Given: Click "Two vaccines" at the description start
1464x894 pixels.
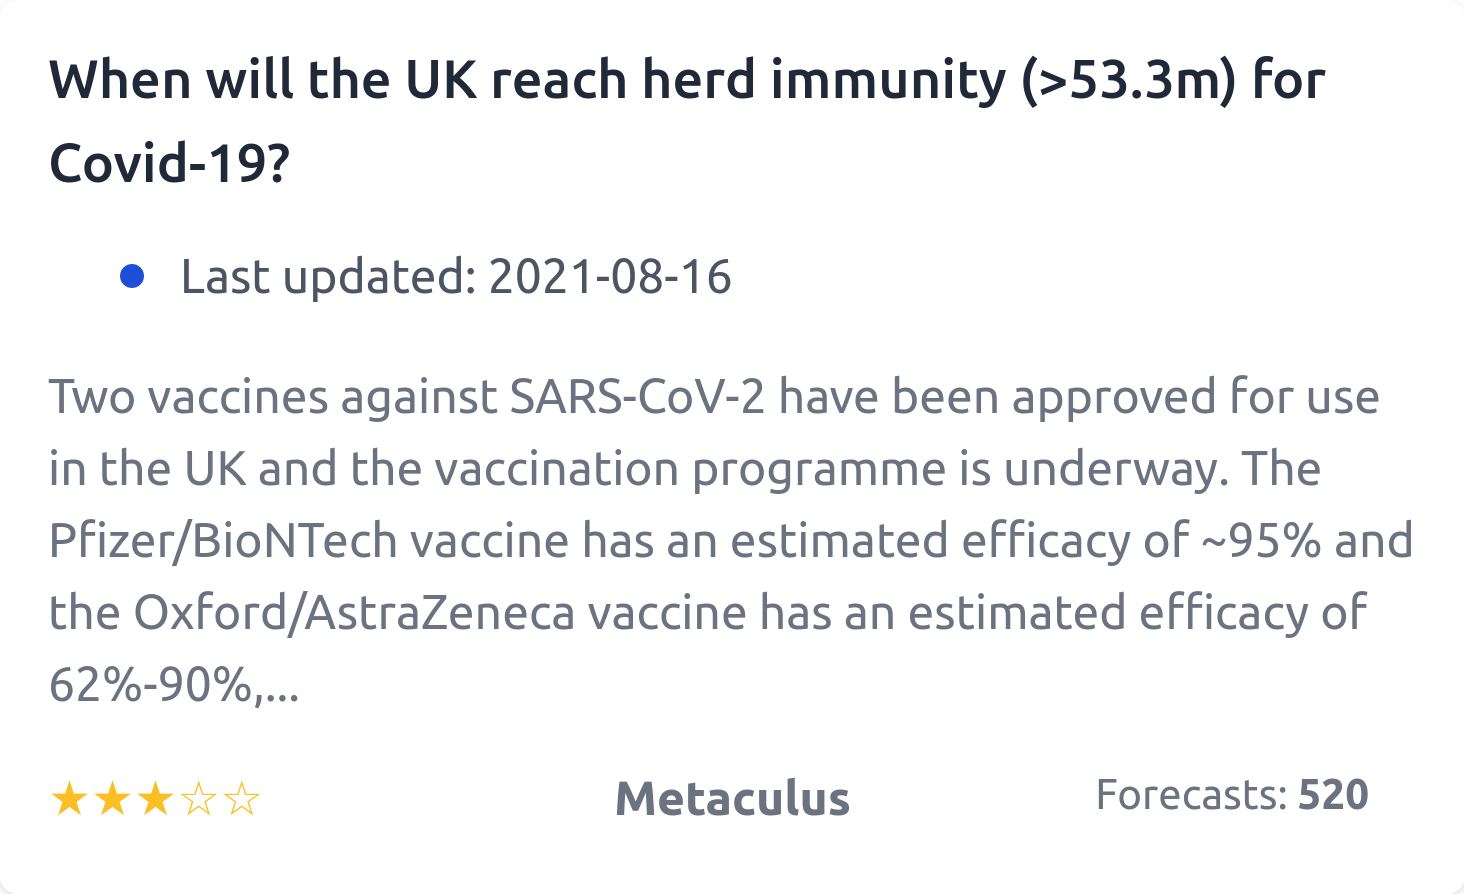Looking at the screenshot, I should tap(188, 397).
